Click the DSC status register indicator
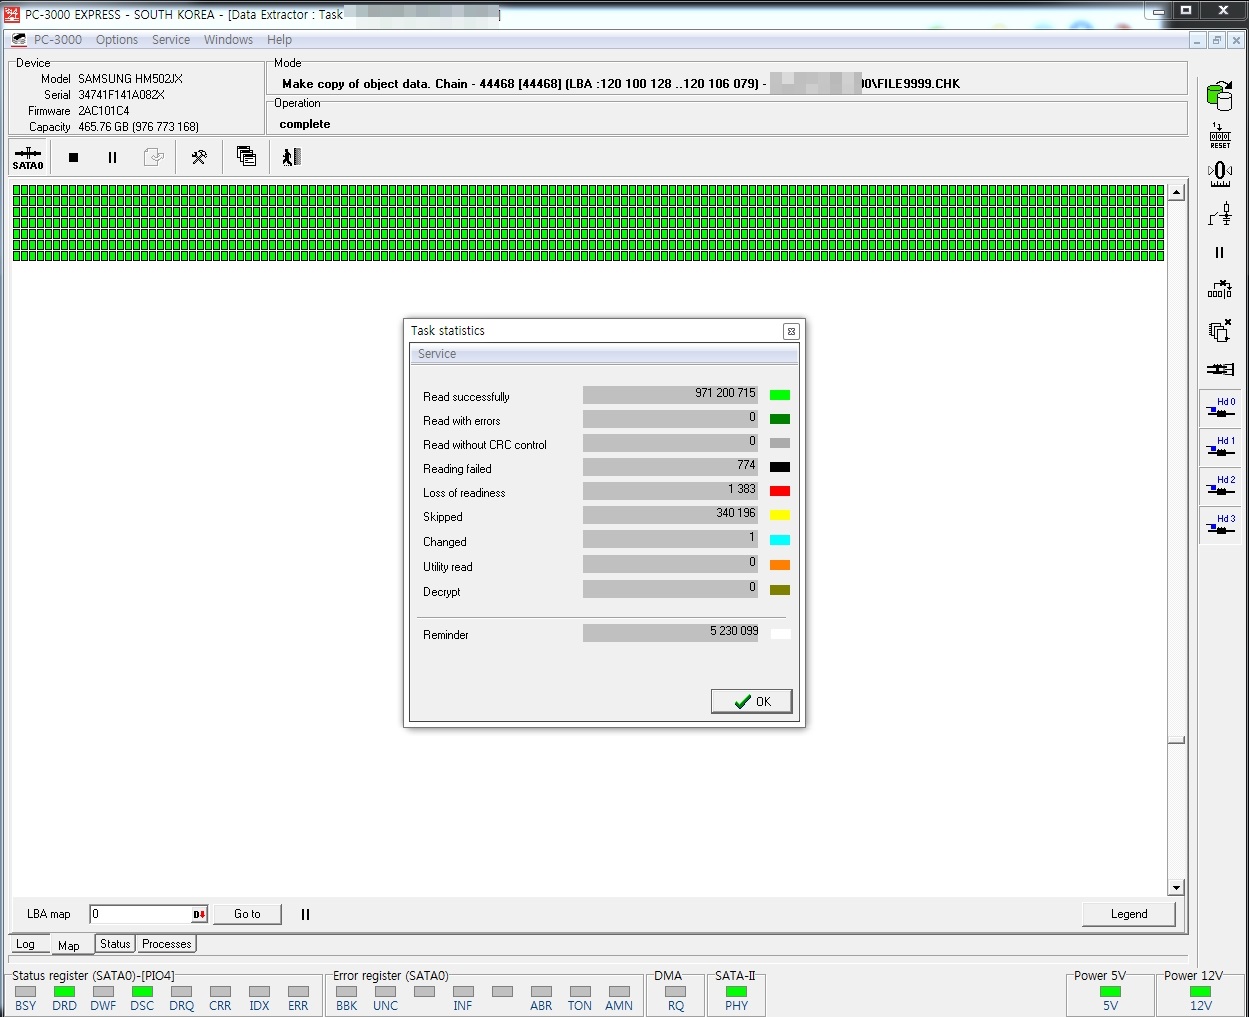Viewport: 1249px width, 1017px height. [x=142, y=992]
